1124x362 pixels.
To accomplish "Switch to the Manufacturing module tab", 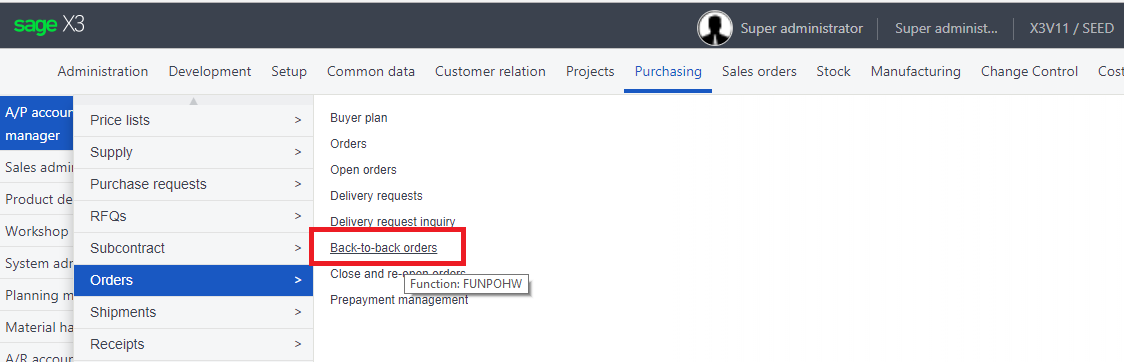I will coord(915,71).
